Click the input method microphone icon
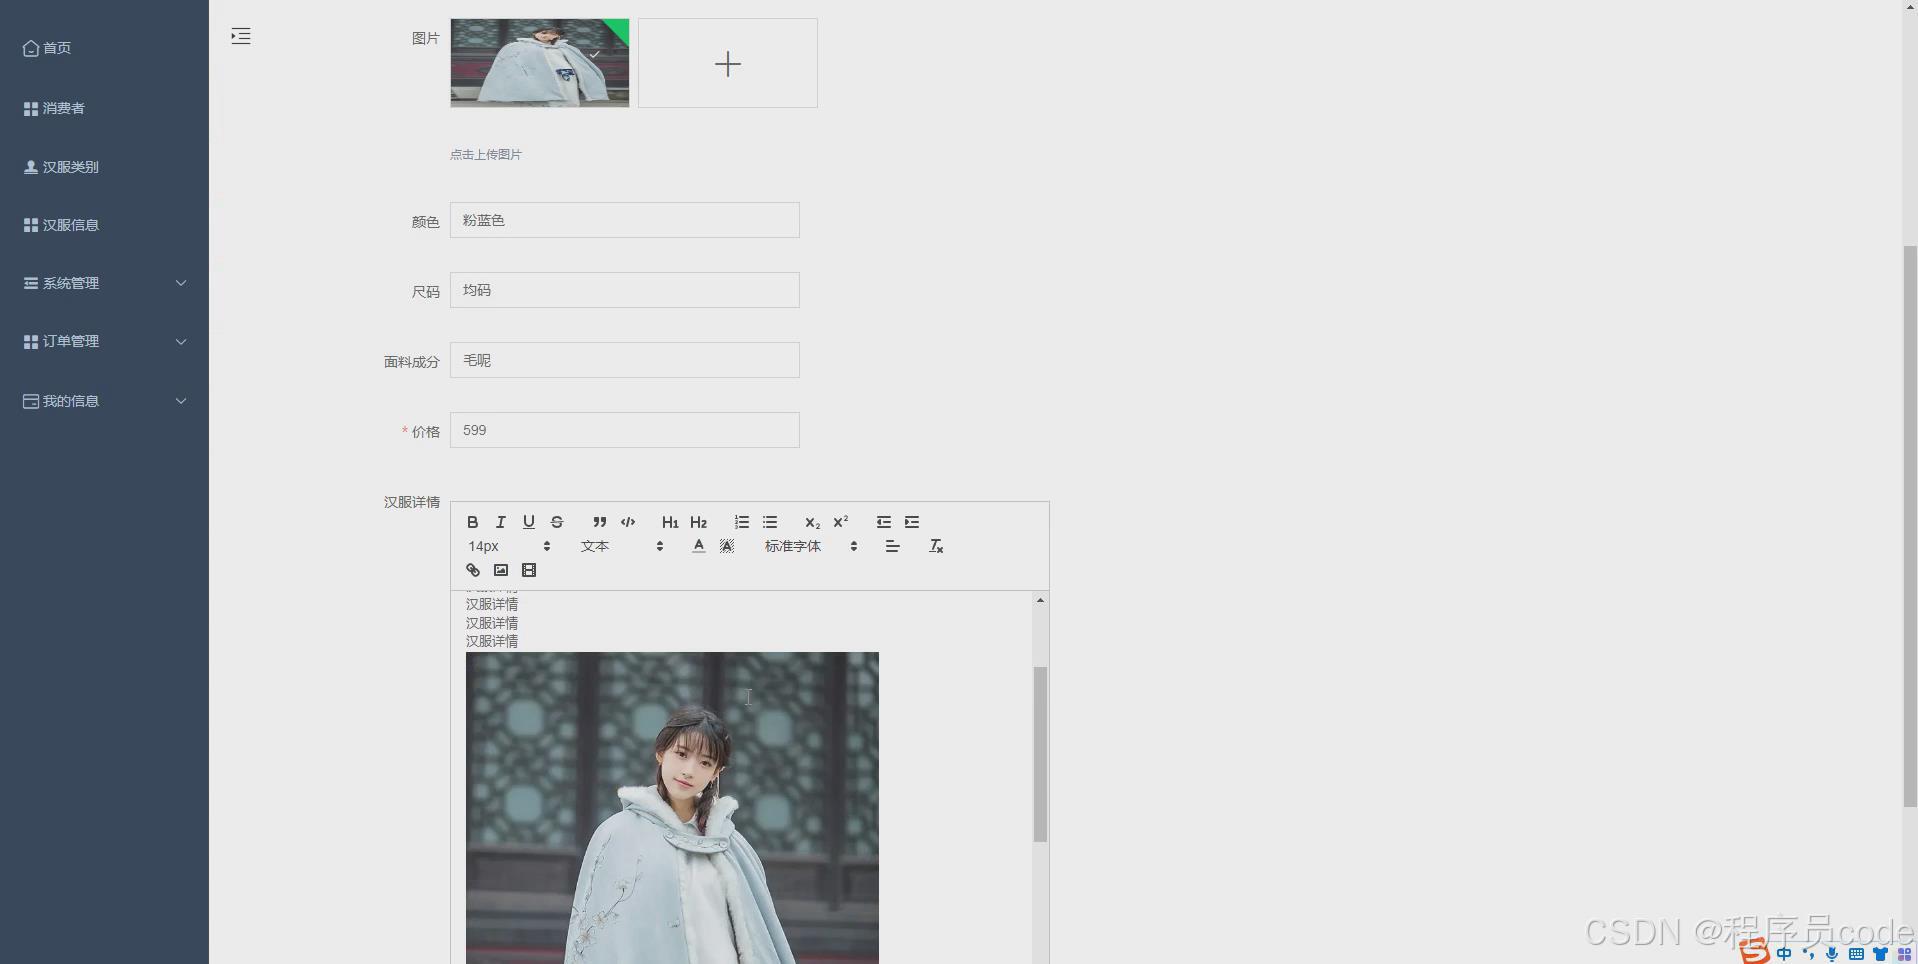 coord(1832,954)
